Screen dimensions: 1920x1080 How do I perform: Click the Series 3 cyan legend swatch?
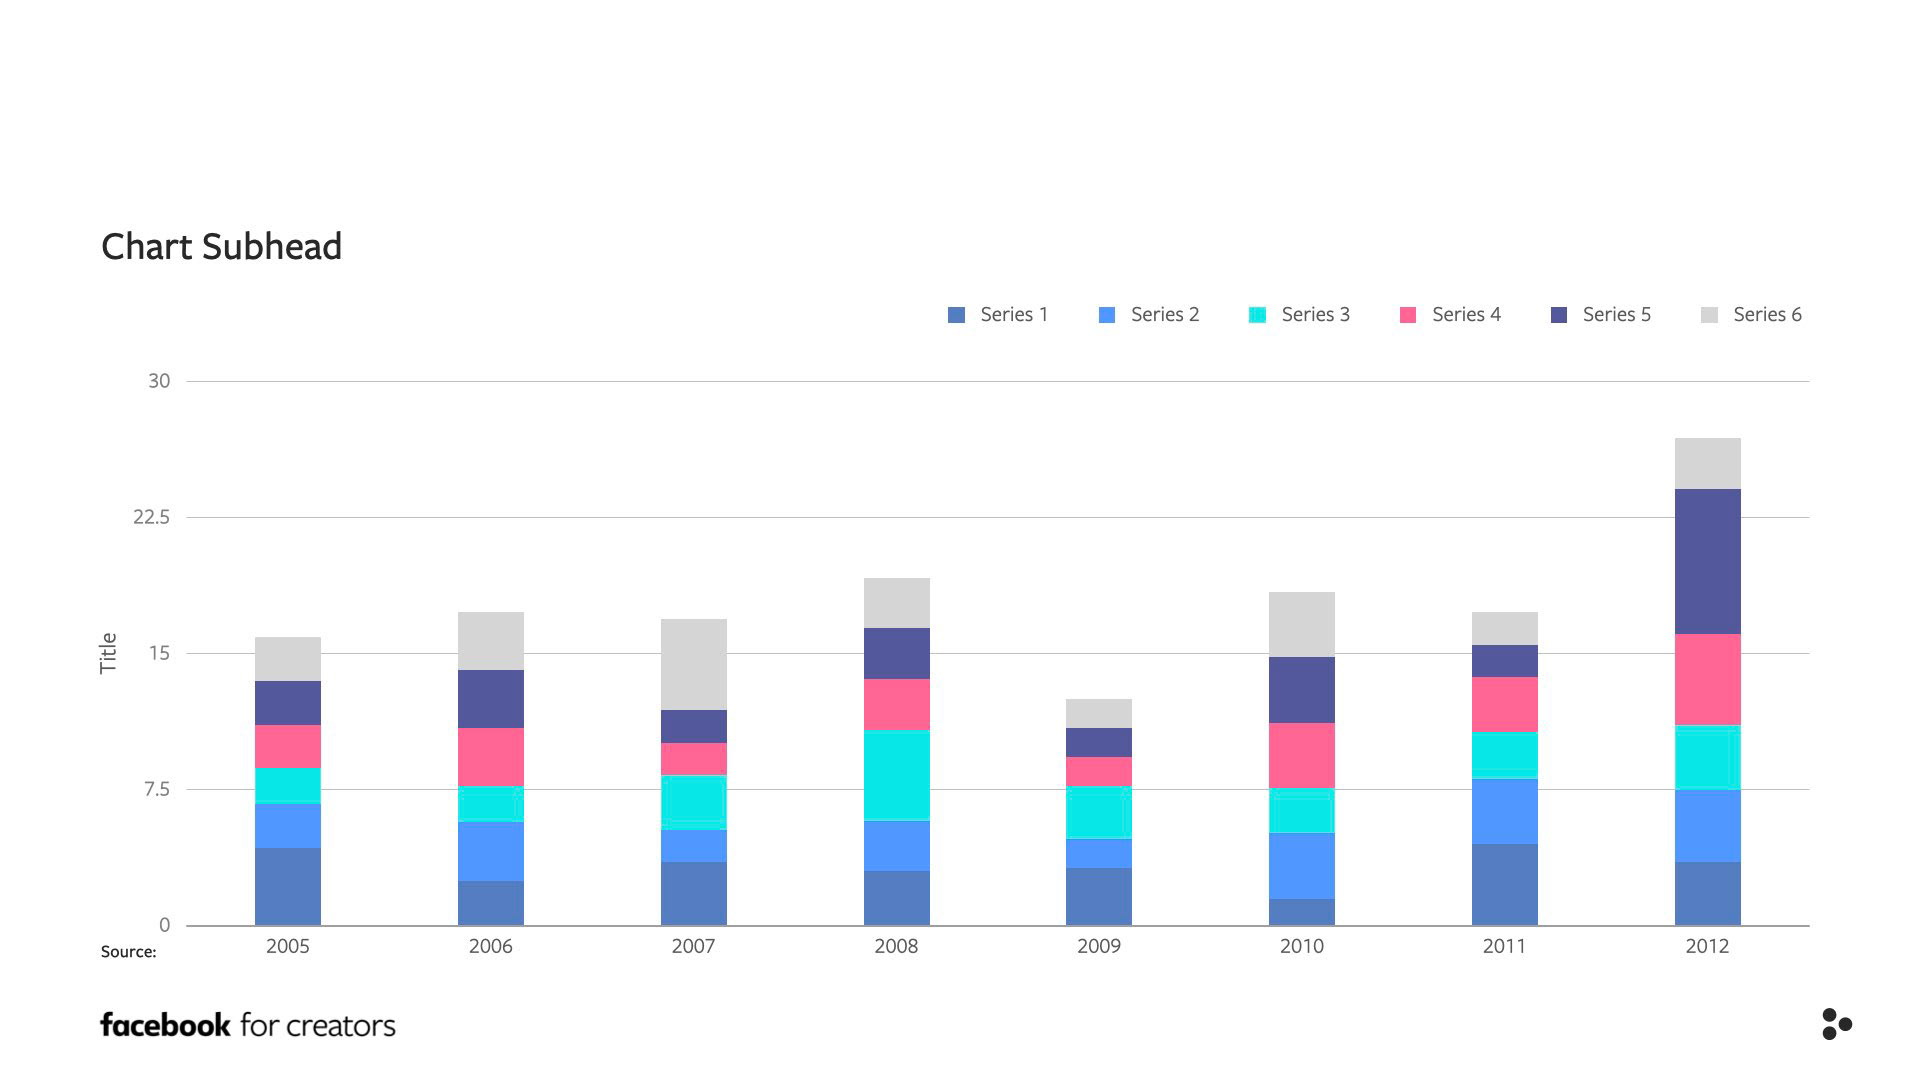[1258, 315]
